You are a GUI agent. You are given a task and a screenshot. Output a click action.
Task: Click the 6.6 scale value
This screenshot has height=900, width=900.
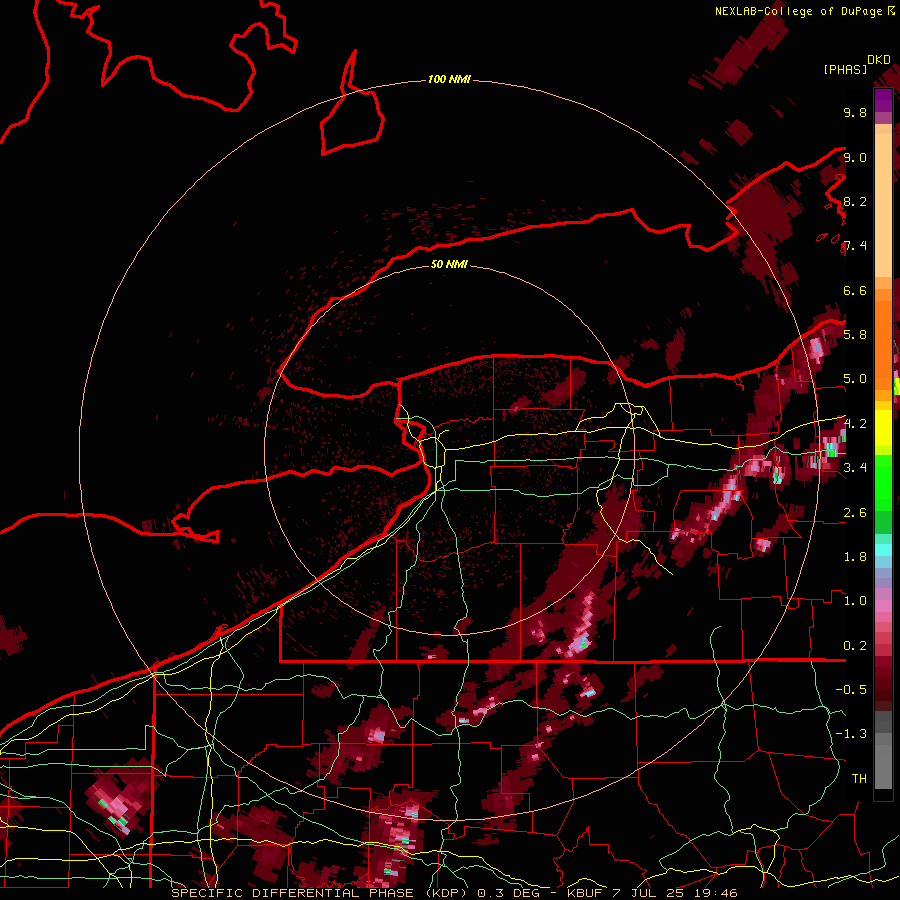click(x=855, y=291)
